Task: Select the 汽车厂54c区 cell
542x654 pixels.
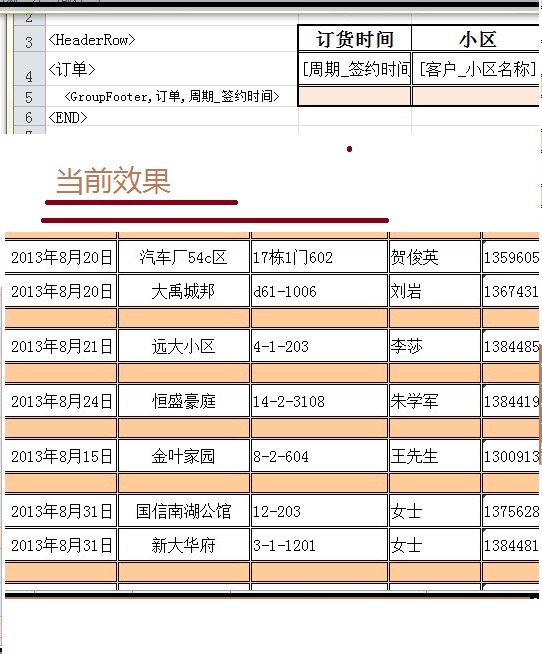Action: click(x=184, y=257)
